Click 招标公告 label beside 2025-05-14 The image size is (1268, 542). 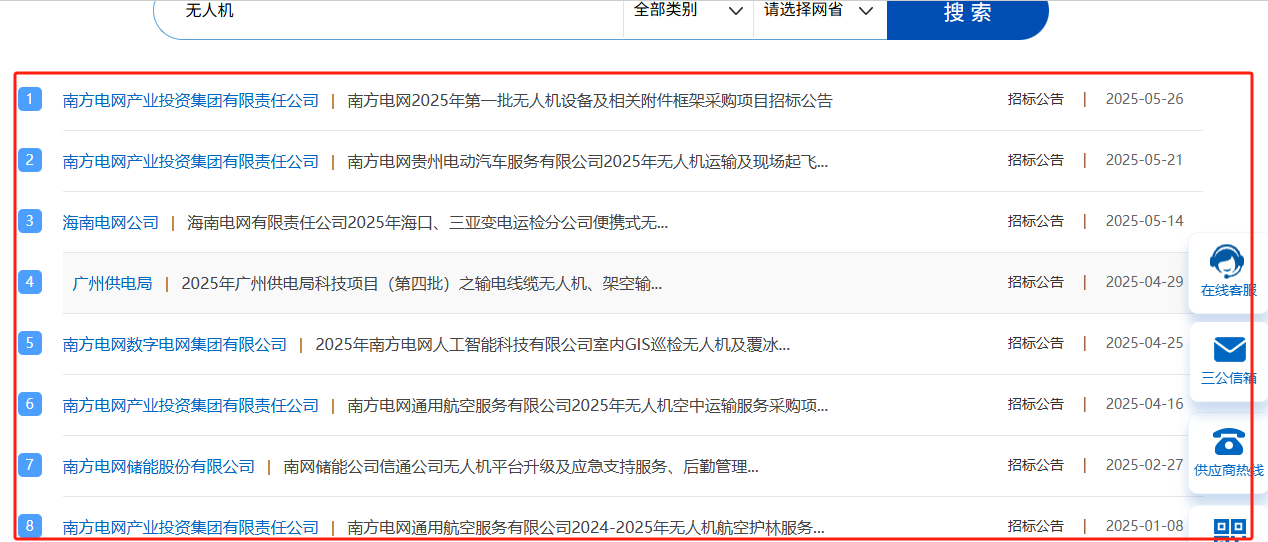click(1036, 221)
